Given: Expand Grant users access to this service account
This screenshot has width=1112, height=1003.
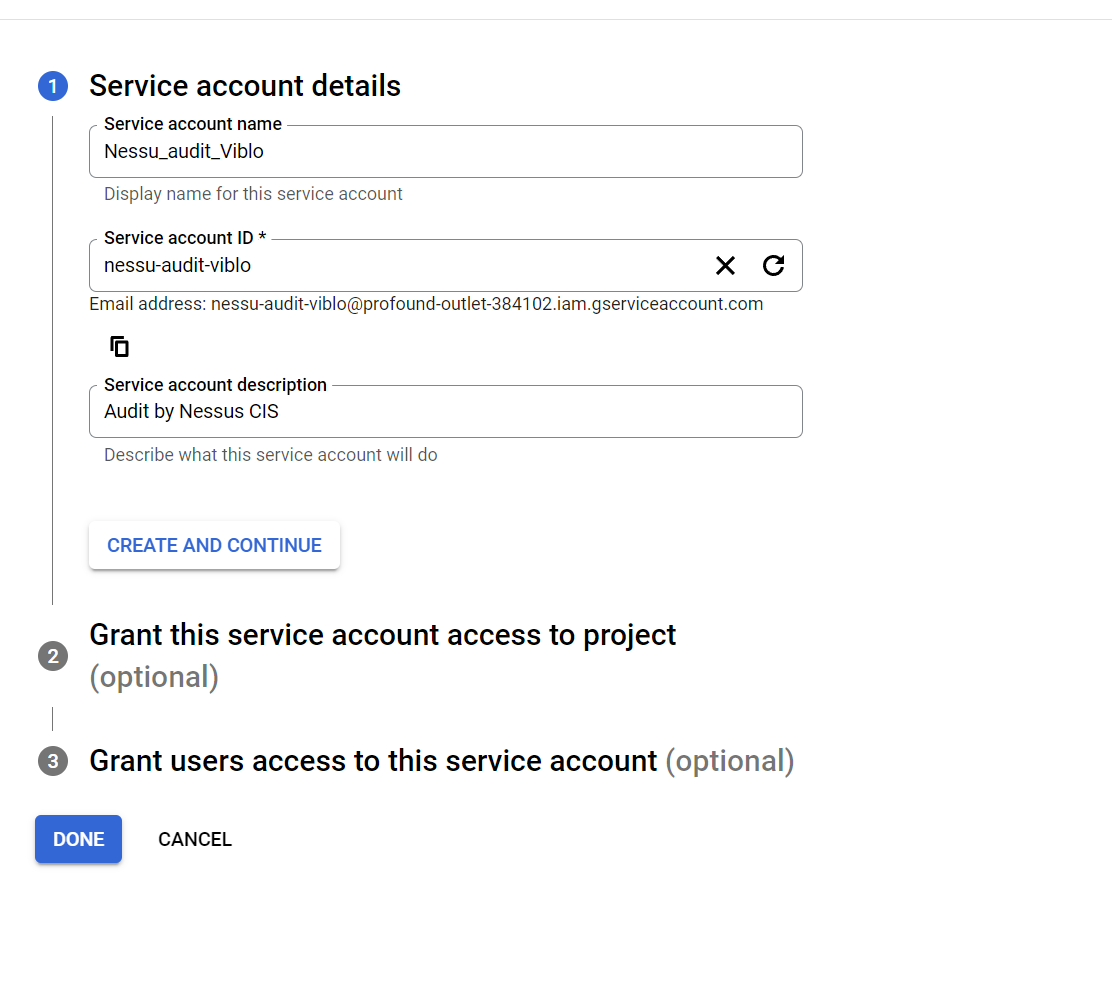Looking at the screenshot, I should pyautogui.click(x=373, y=762).
